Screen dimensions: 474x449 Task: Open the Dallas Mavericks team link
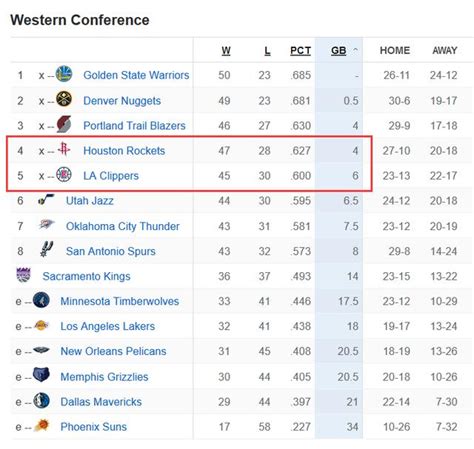pos(101,402)
